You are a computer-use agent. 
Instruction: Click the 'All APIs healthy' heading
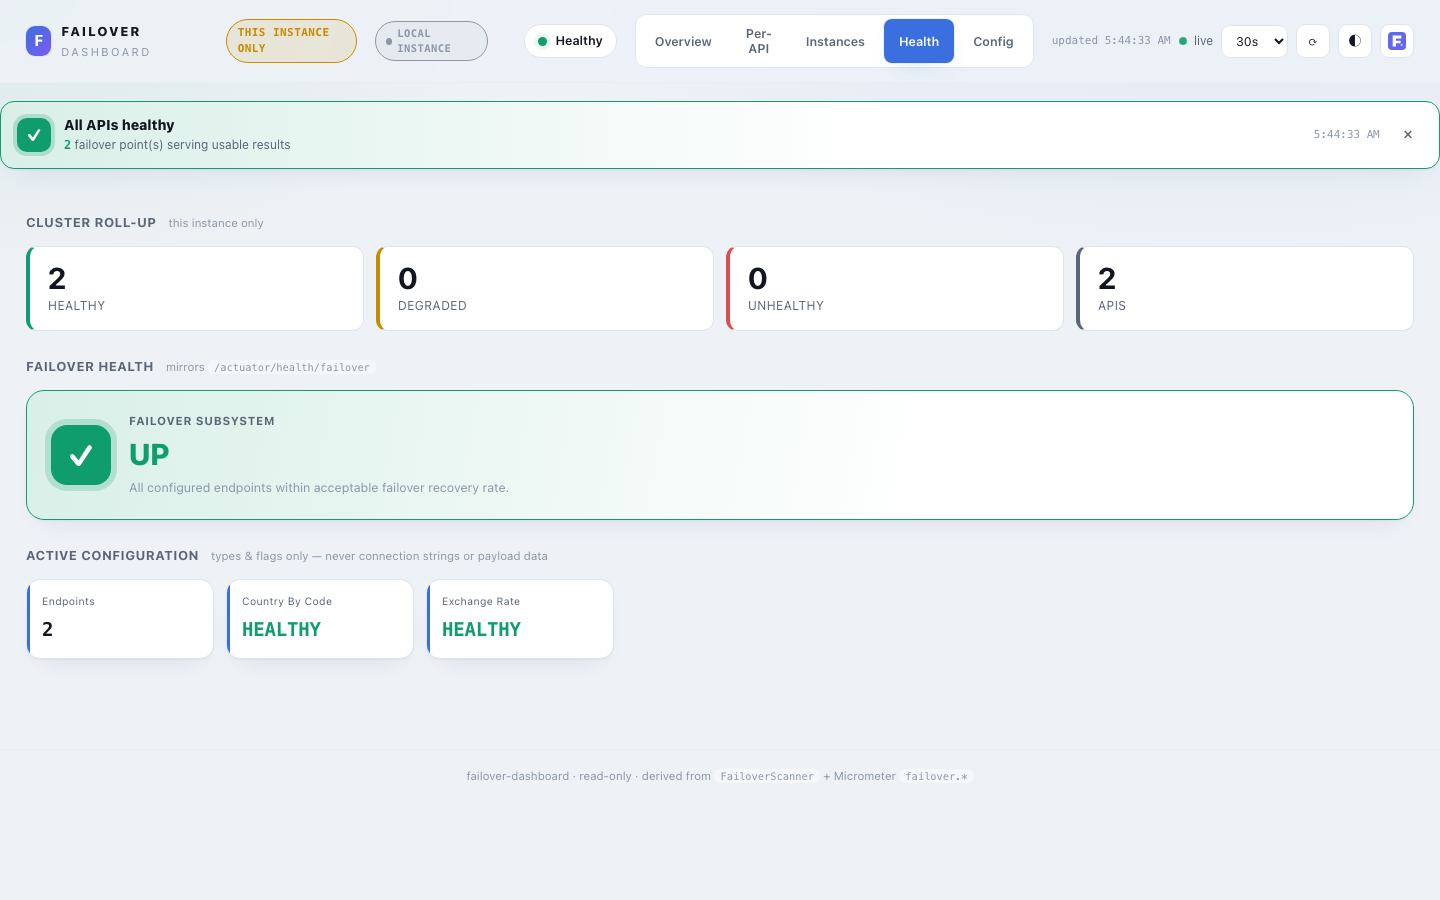pyautogui.click(x=119, y=125)
